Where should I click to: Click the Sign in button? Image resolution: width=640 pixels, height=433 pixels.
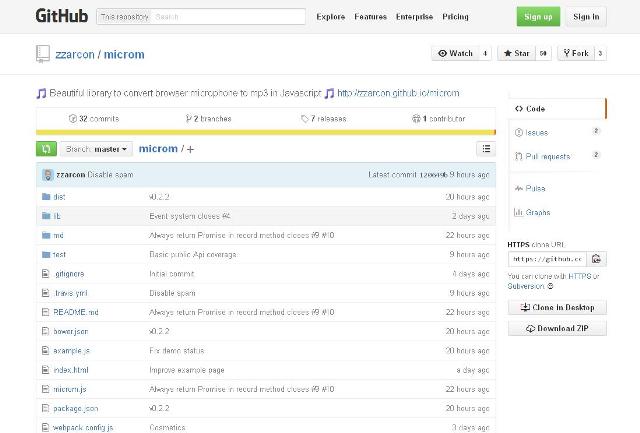(x=586, y=17)
